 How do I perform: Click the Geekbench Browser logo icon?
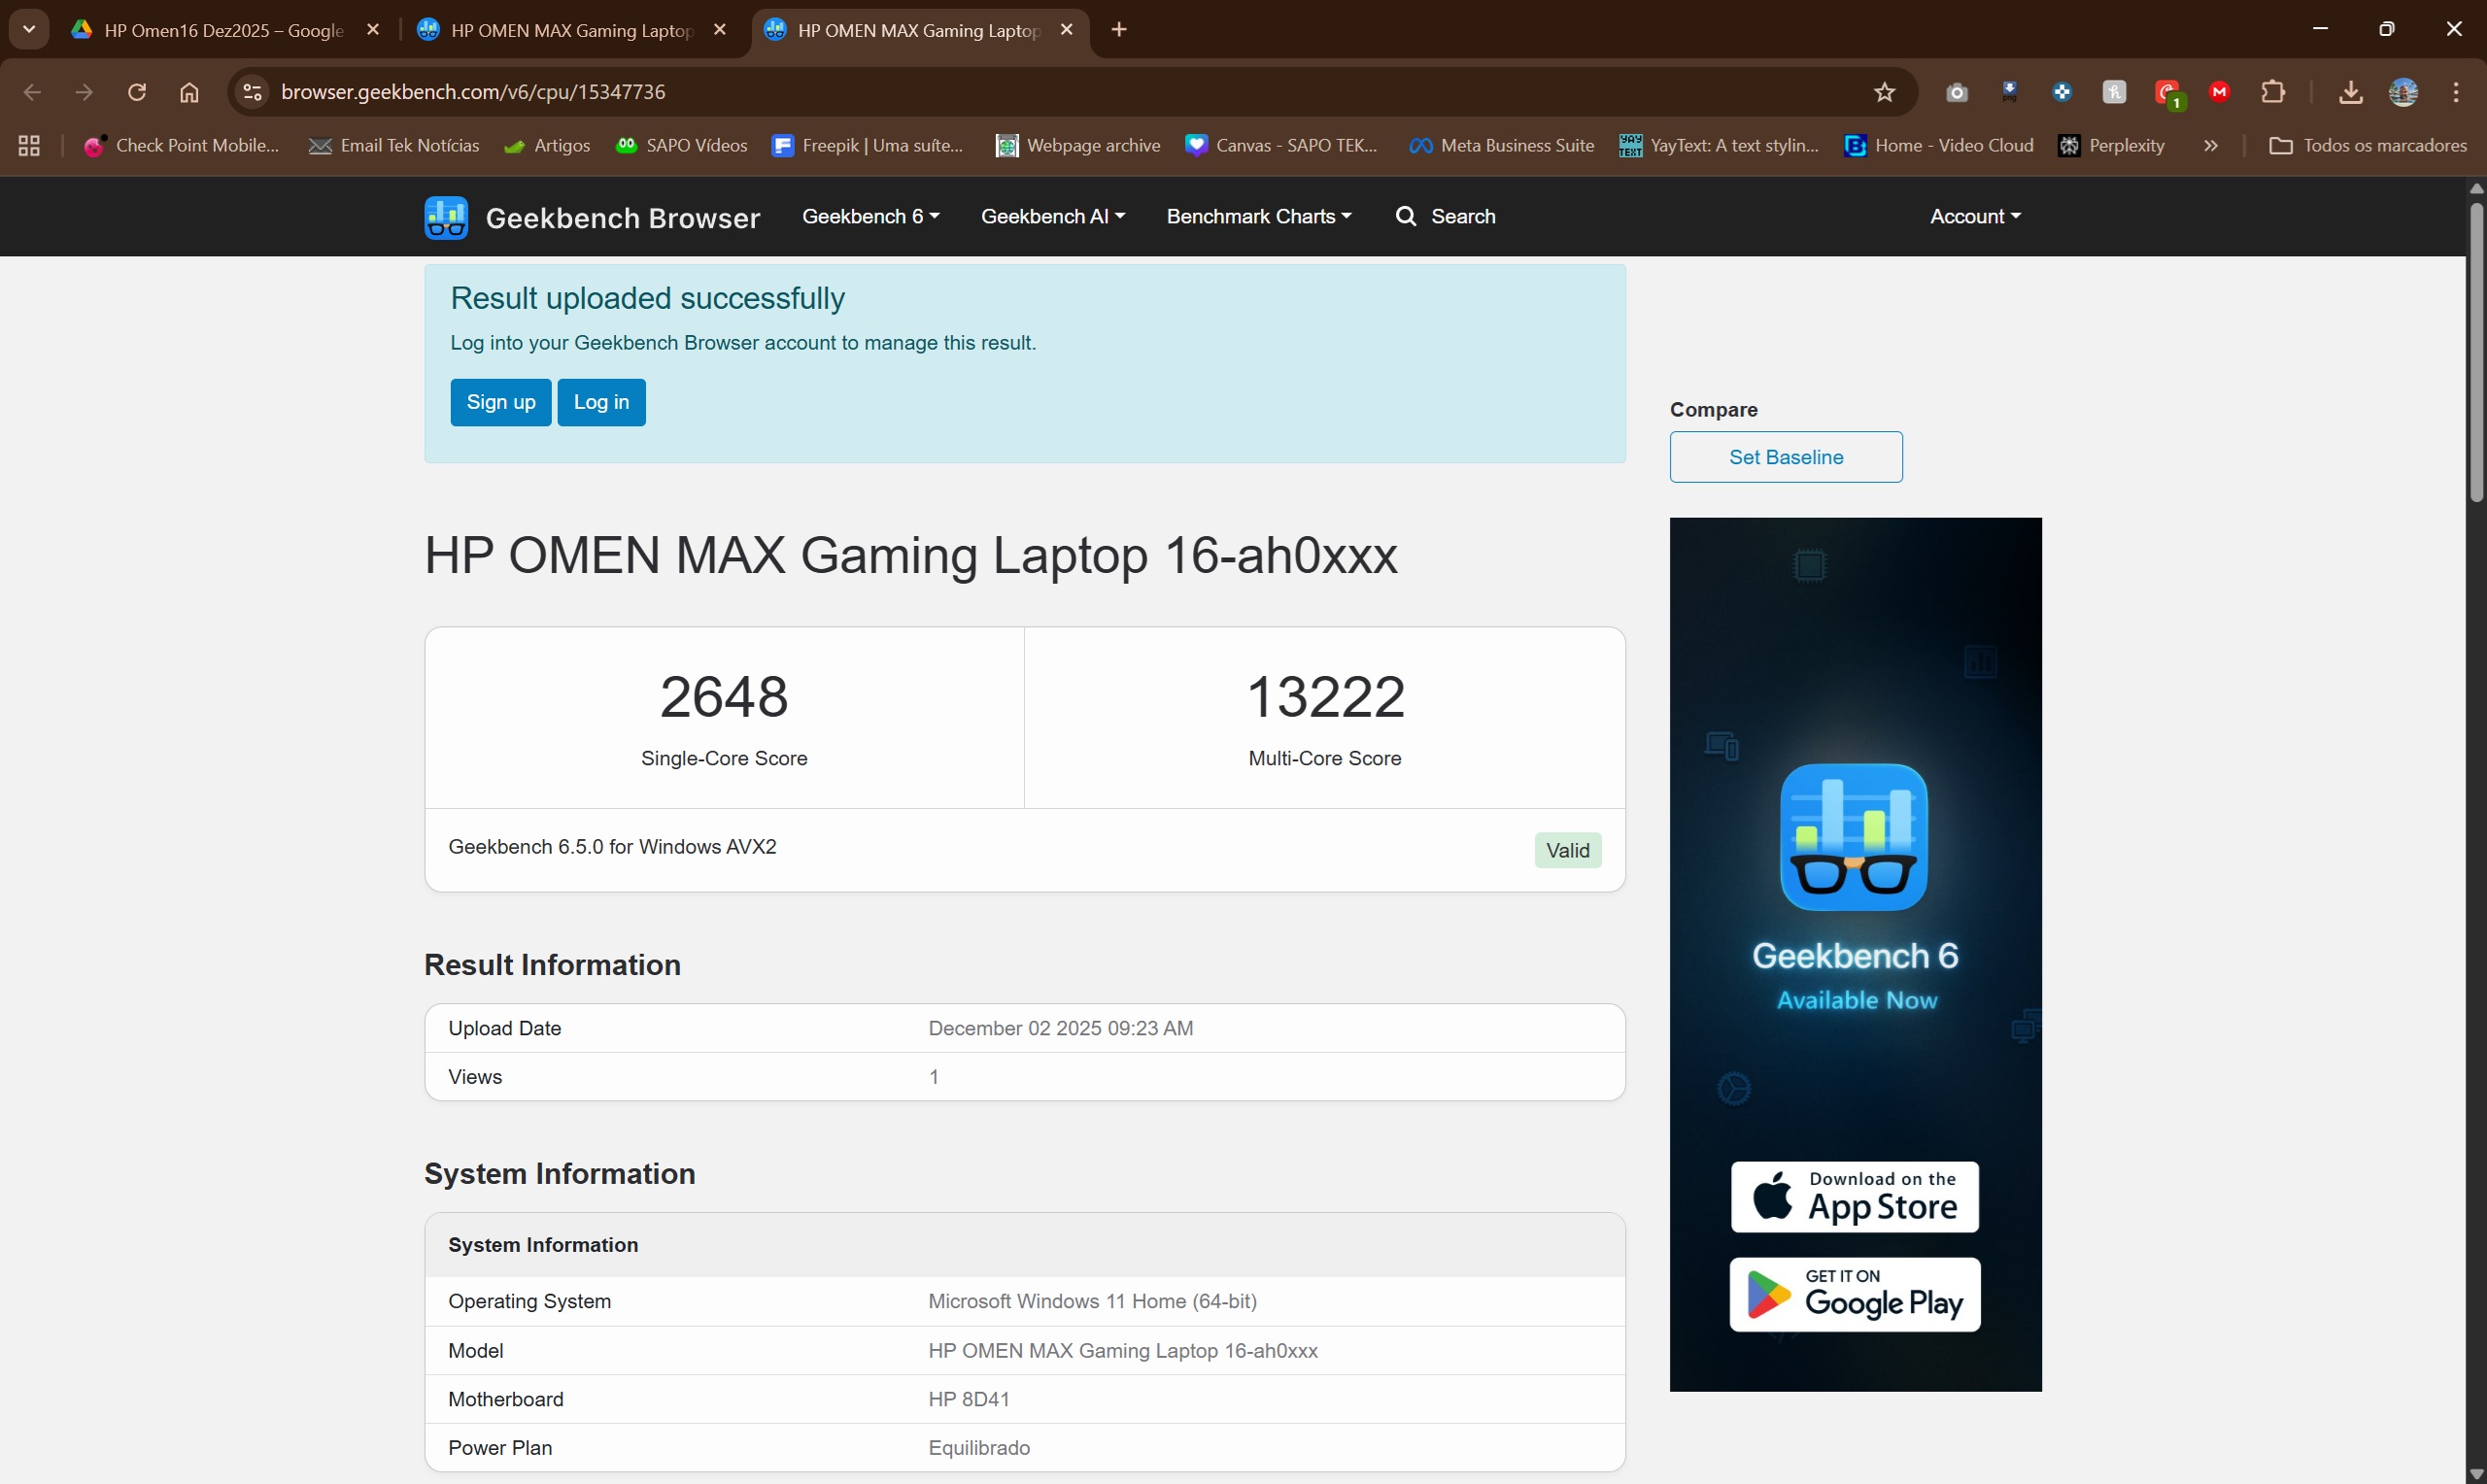tap(446, 217)
